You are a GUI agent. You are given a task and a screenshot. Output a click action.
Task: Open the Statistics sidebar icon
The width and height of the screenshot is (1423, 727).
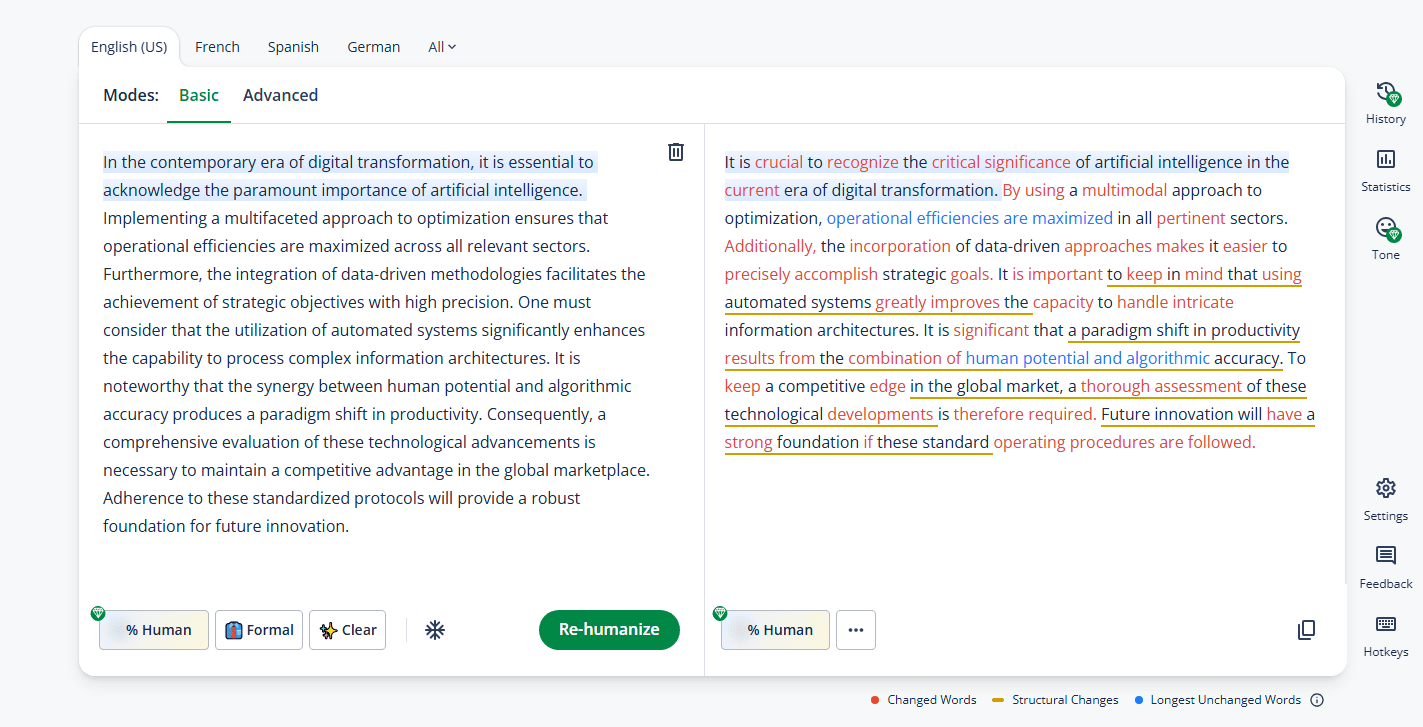(1385, 160)
